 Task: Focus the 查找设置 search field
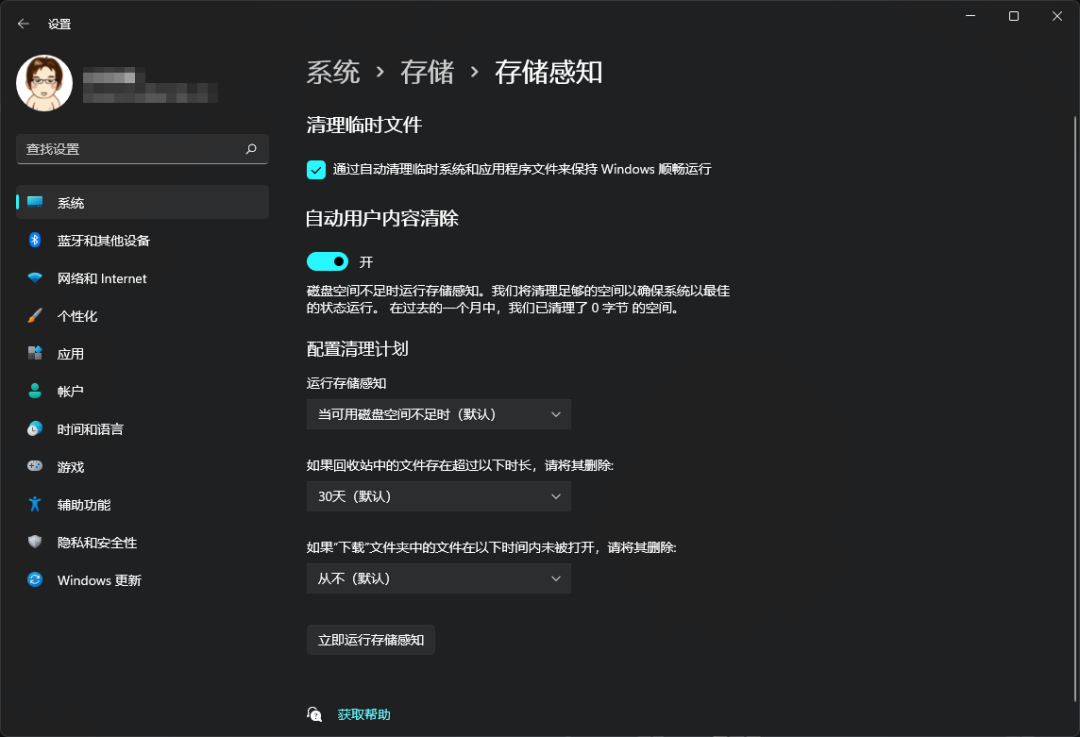(x=142, y=149)
